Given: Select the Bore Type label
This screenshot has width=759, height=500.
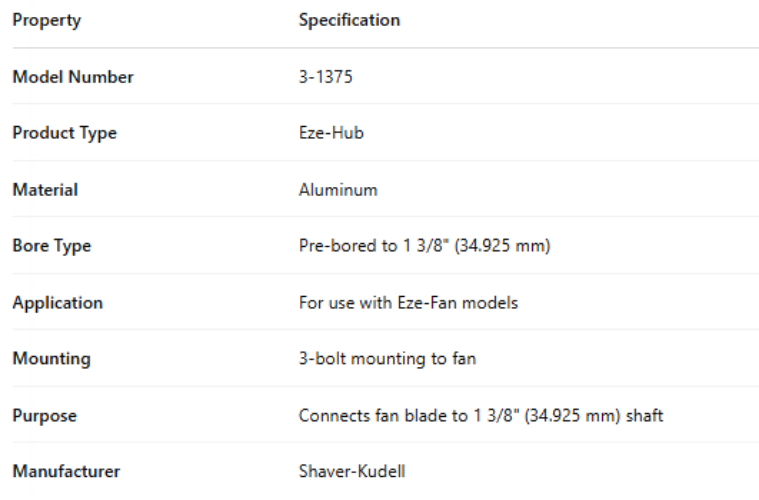Looking at the screenshot, I should tap(52, 246).
